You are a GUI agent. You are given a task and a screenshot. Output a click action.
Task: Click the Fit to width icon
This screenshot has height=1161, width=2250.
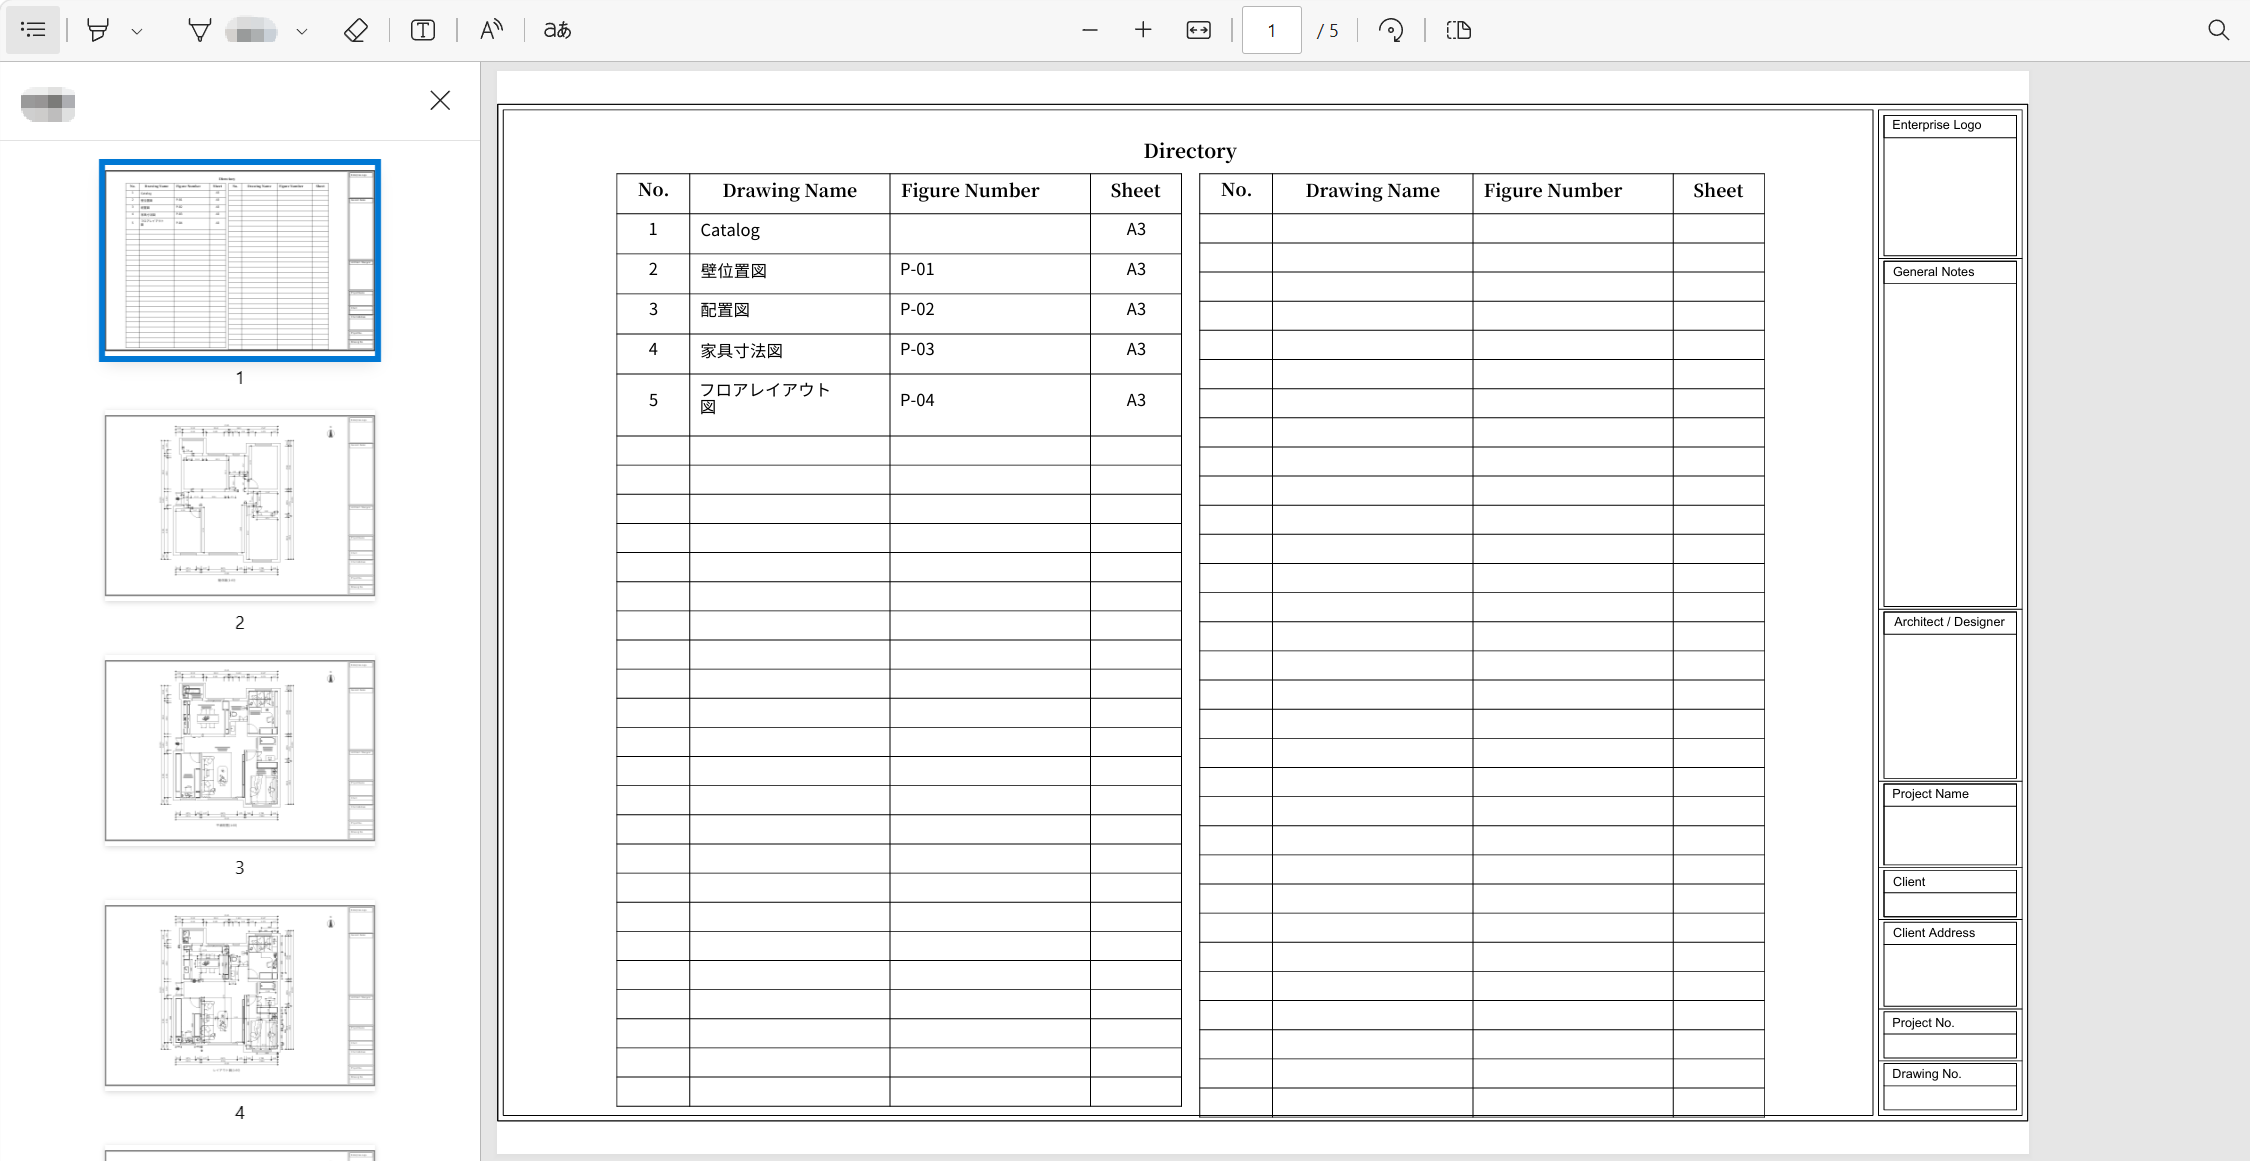(1198, 30)
